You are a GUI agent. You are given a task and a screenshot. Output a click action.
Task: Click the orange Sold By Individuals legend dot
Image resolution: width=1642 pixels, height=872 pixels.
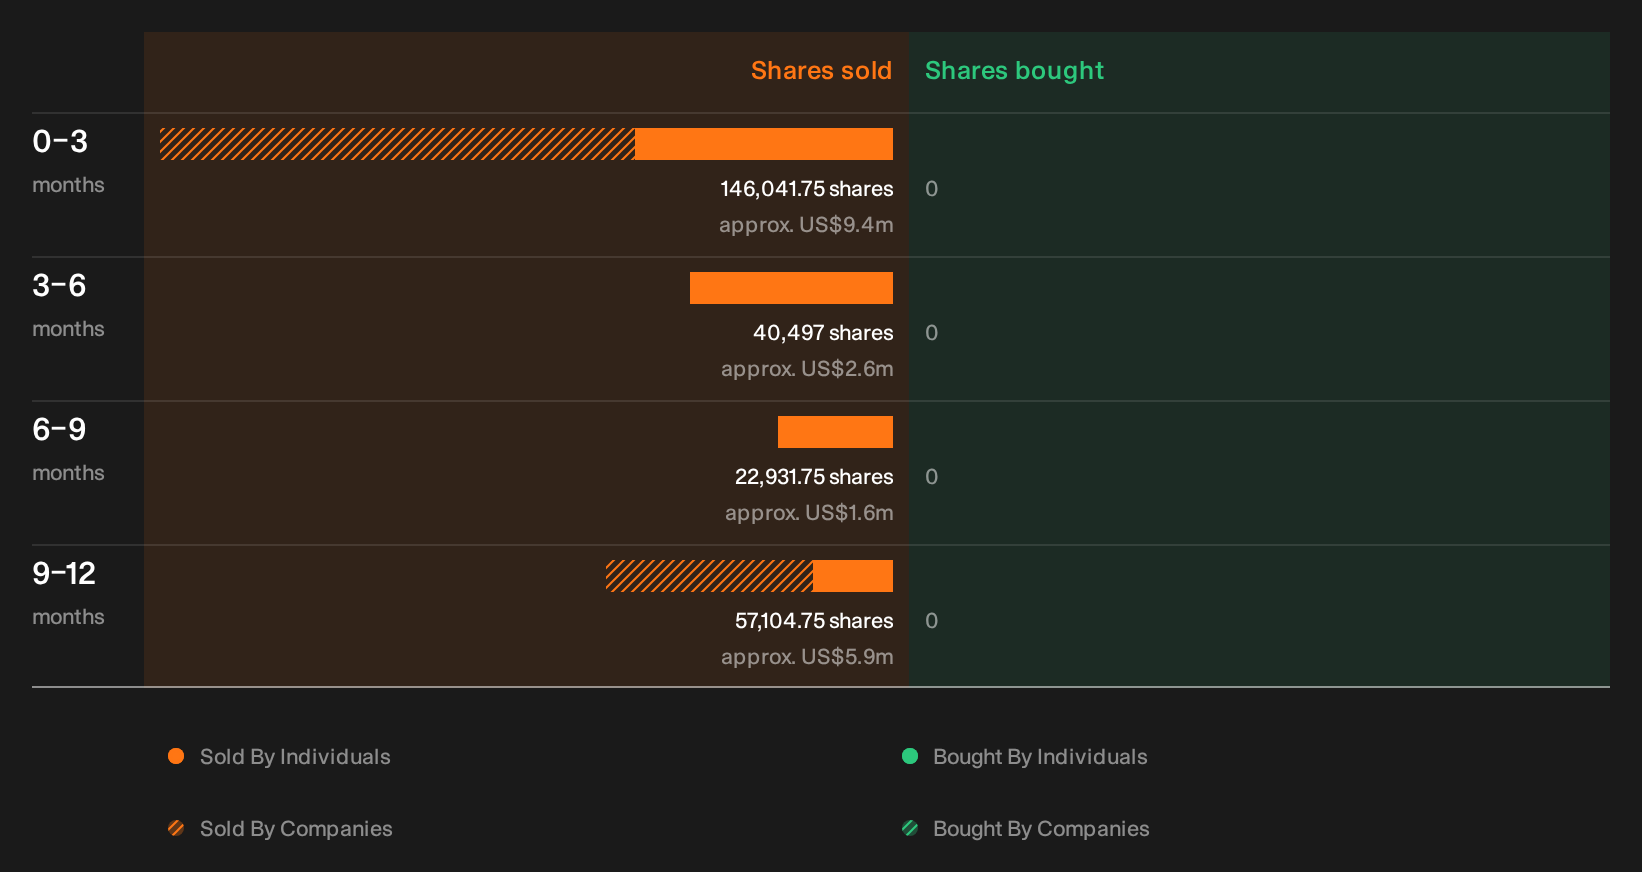pyautogui.click(x=176, y=756)
